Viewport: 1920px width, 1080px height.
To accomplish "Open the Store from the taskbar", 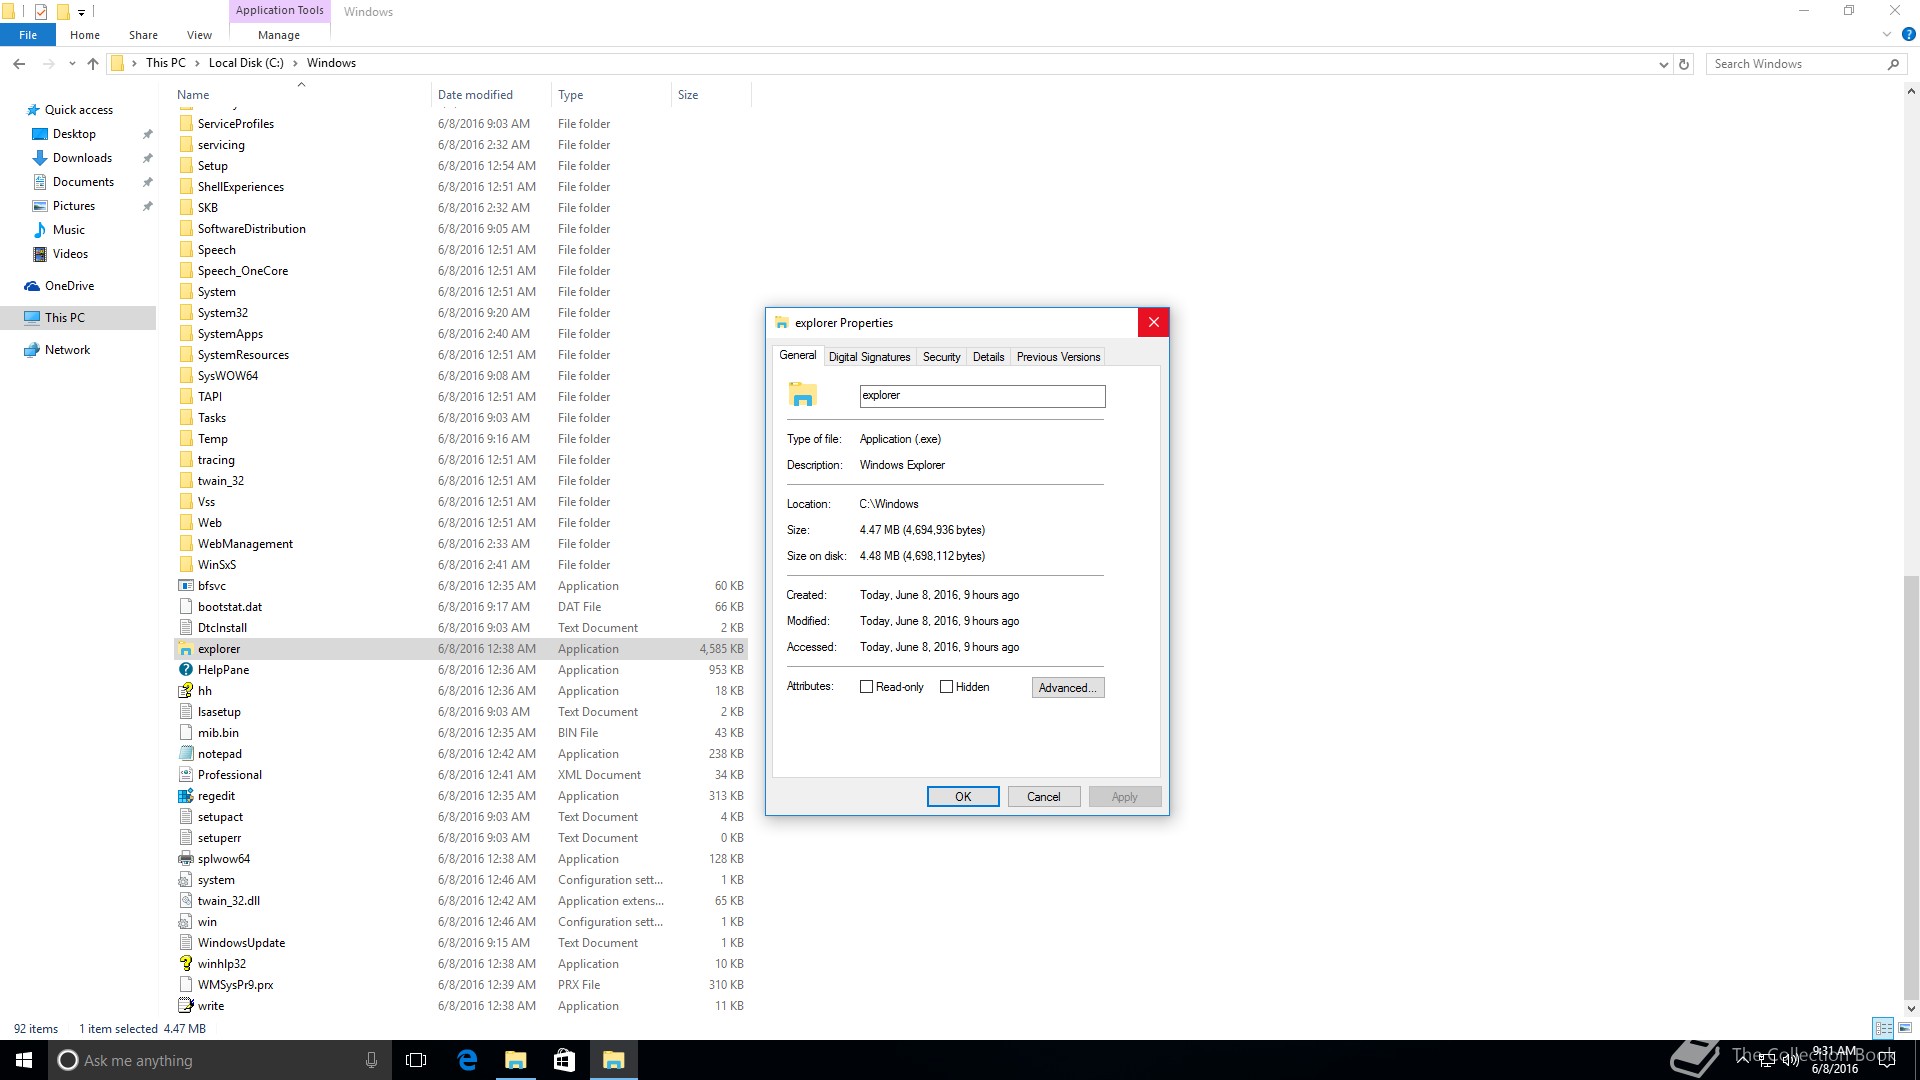I will click(564, 1060).
